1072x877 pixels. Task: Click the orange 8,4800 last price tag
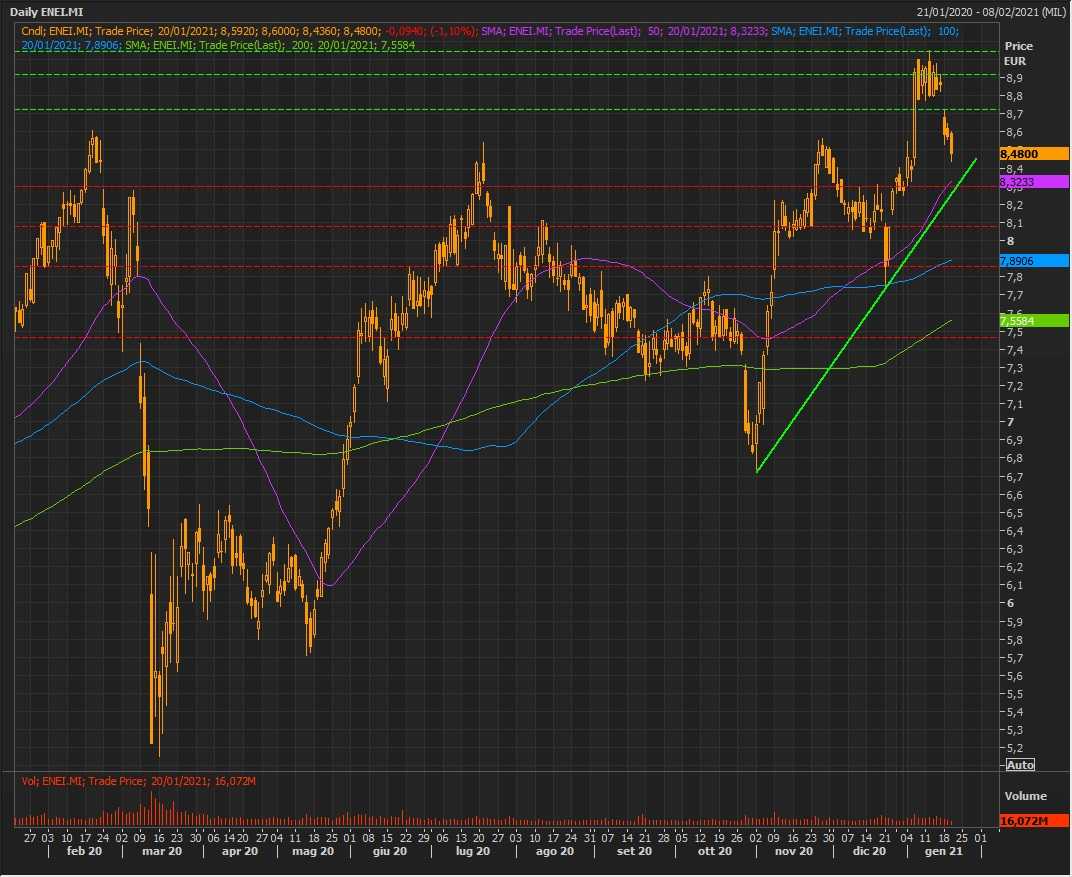pos(1034,154)
